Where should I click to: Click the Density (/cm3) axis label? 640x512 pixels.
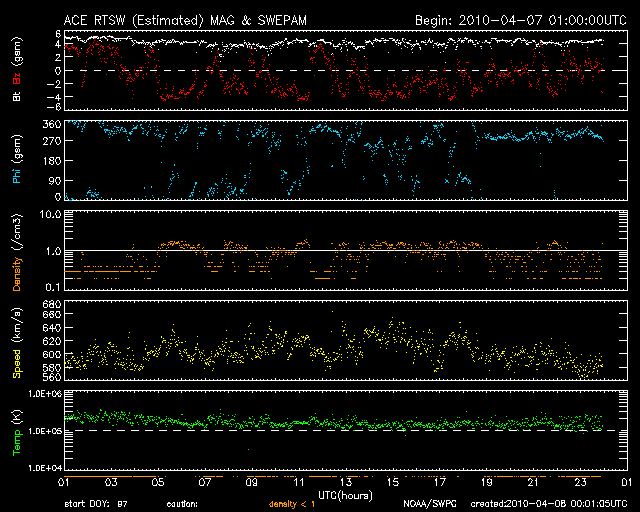click(15, 251)
